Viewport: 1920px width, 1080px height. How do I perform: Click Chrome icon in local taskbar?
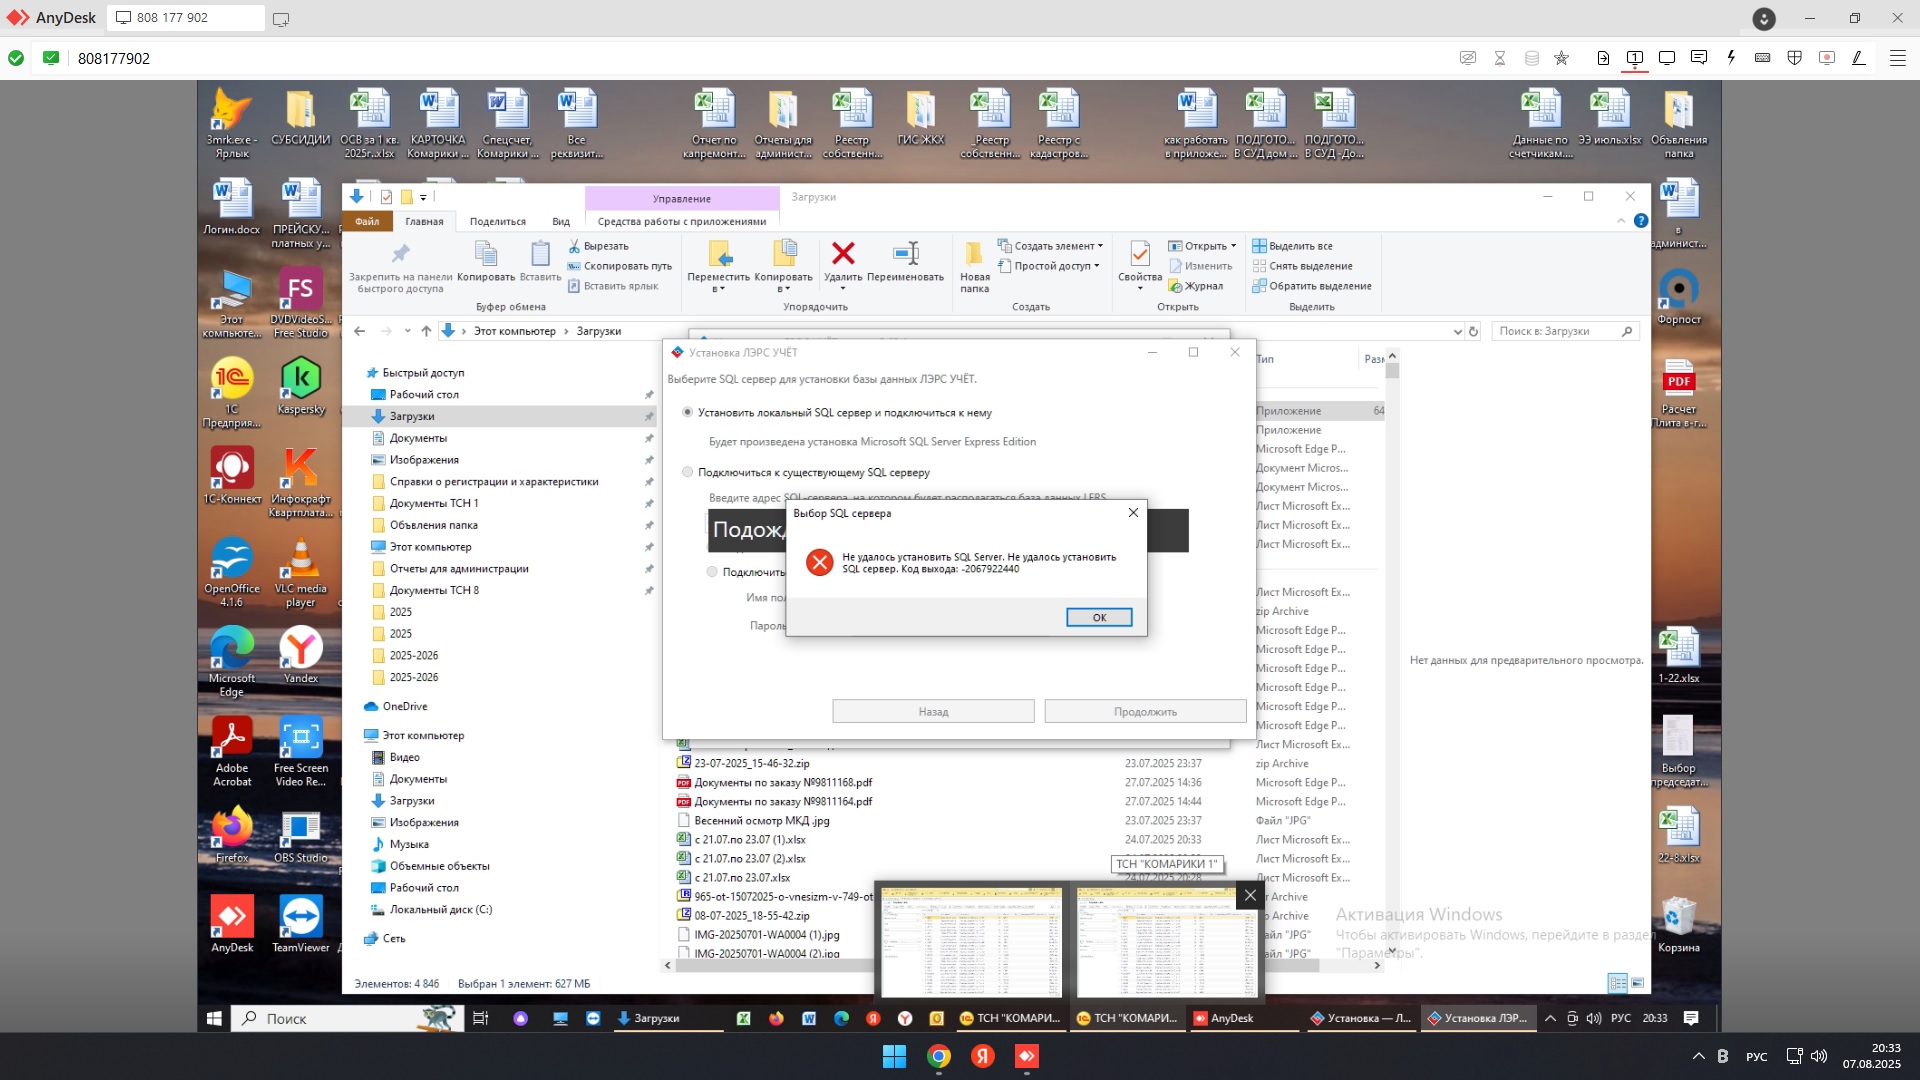(x=938, y=1056)
